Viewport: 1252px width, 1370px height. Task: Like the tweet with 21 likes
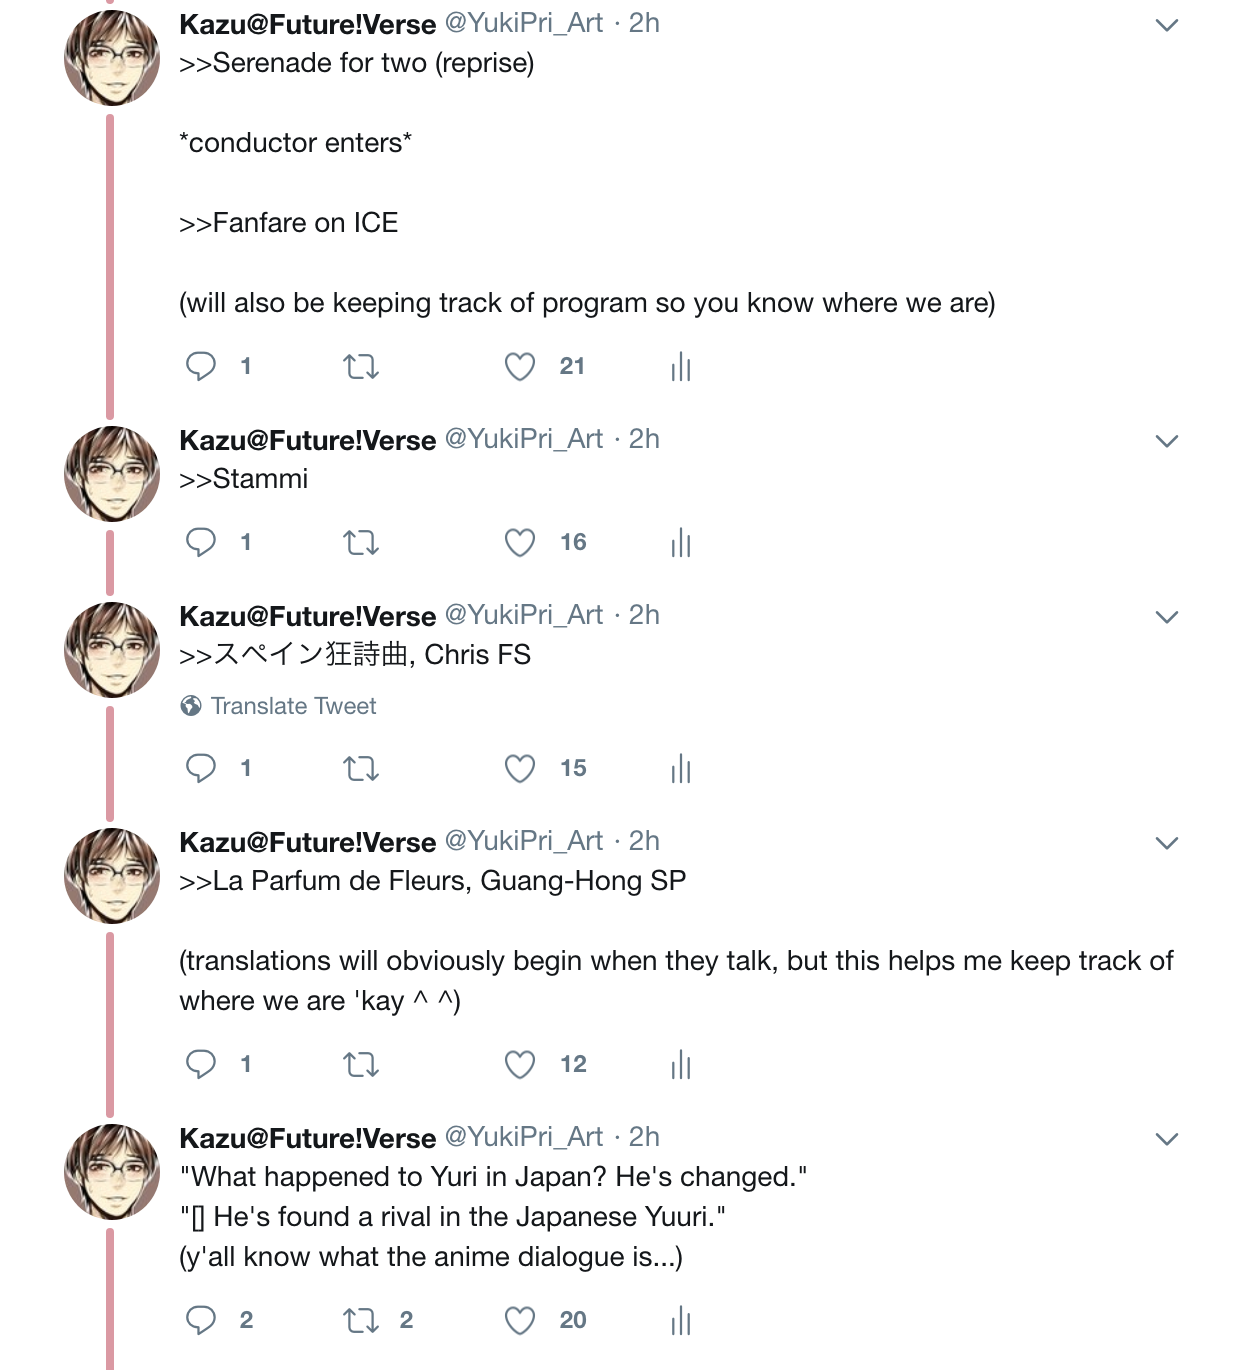click(x=520, y=367)
